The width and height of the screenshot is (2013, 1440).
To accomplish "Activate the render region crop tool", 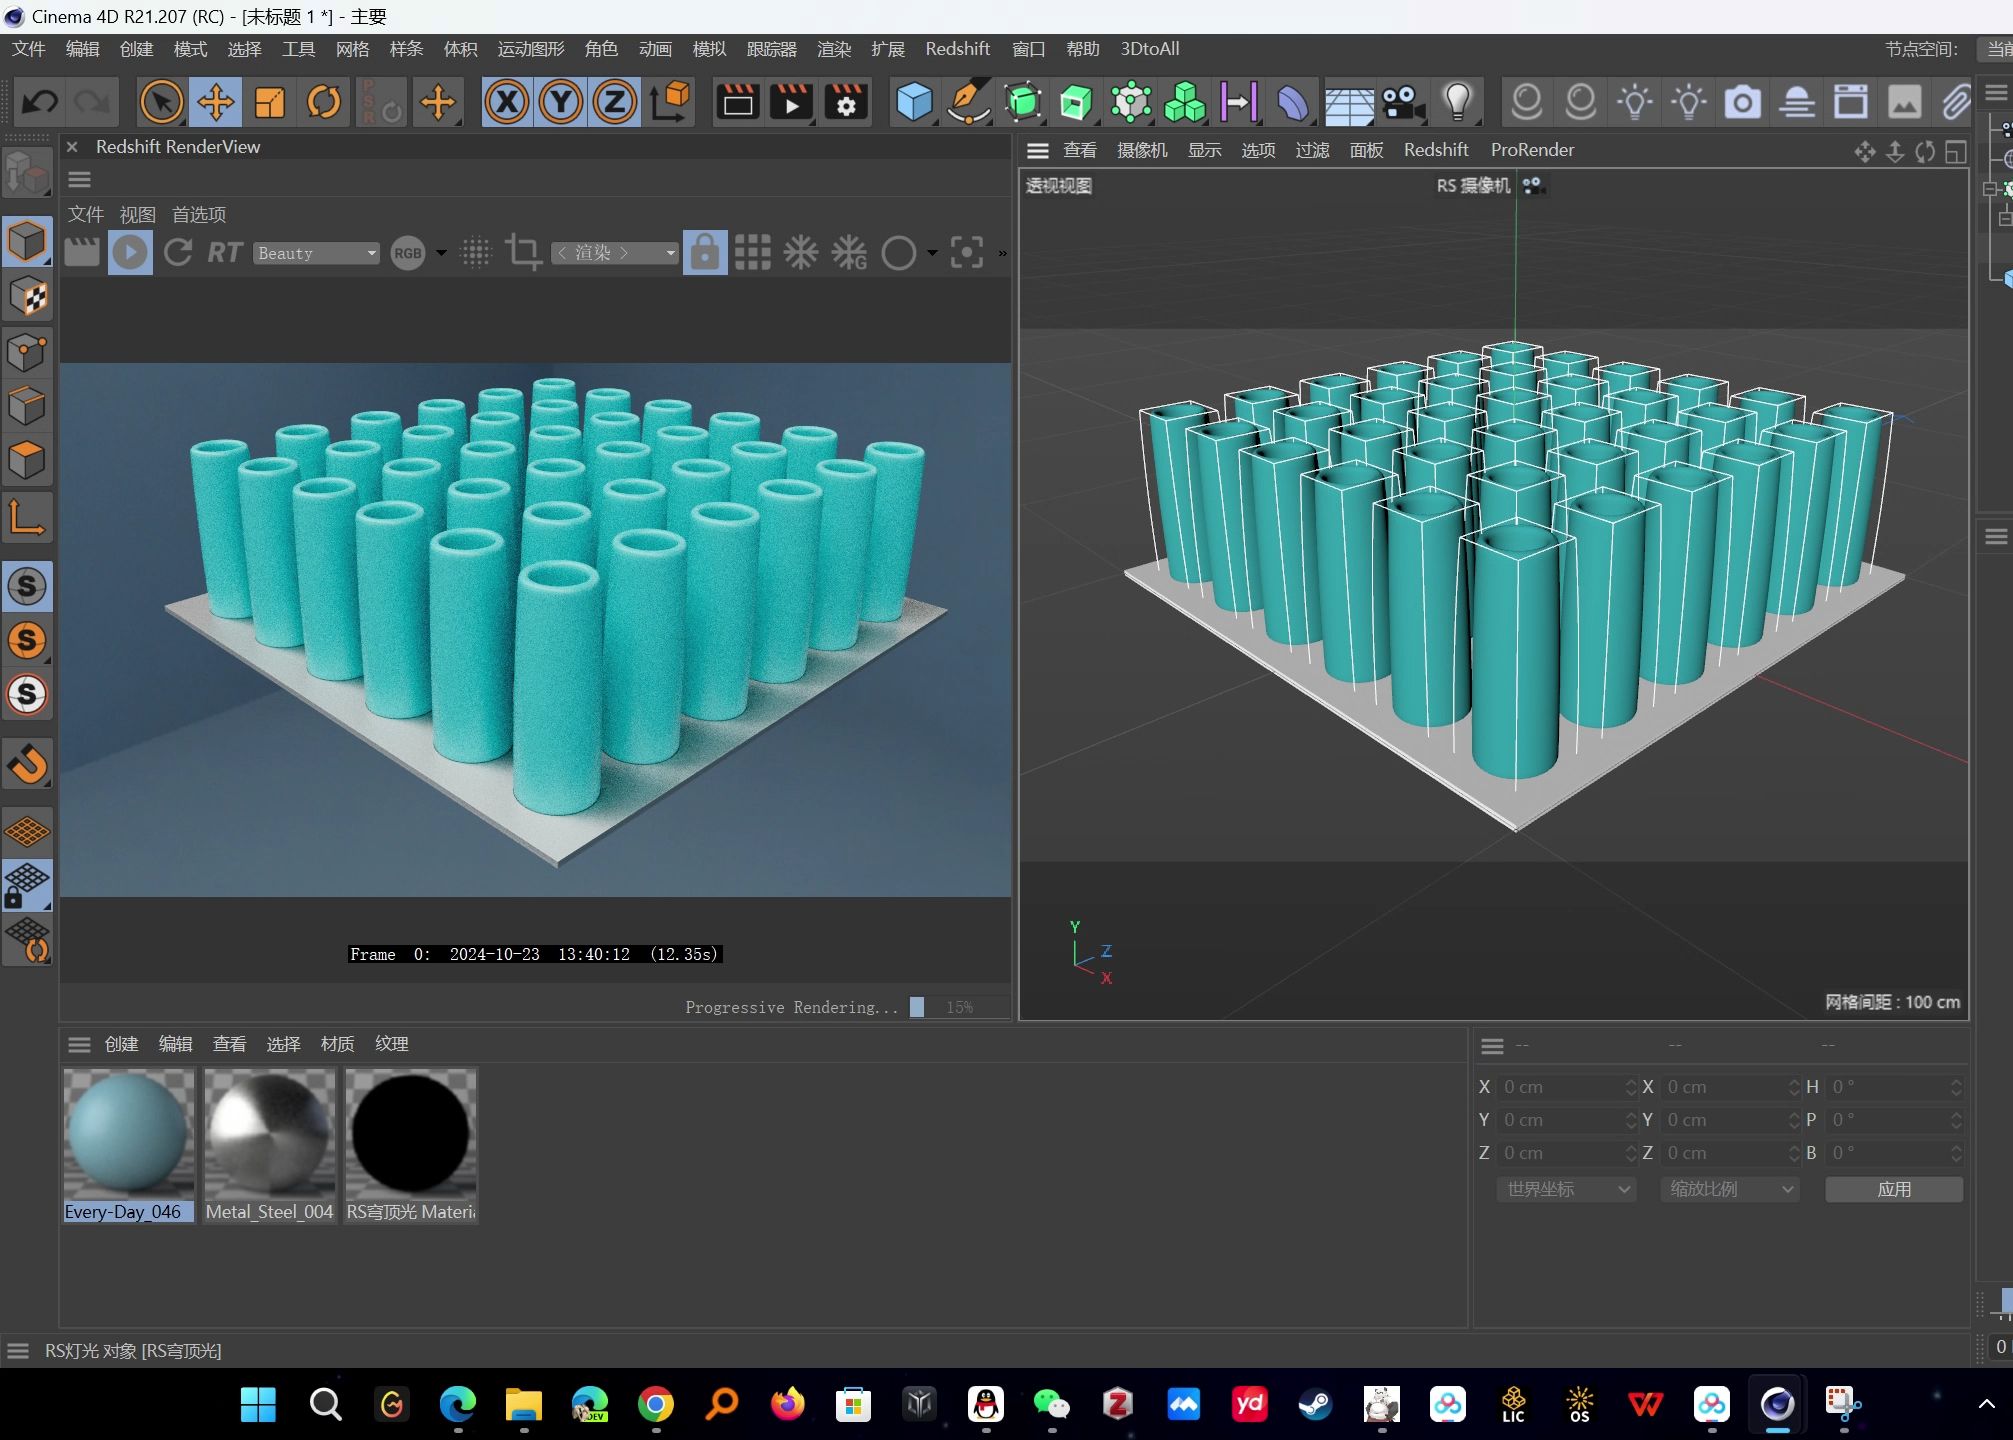I will pyautogui.click(x=523, y=252).
